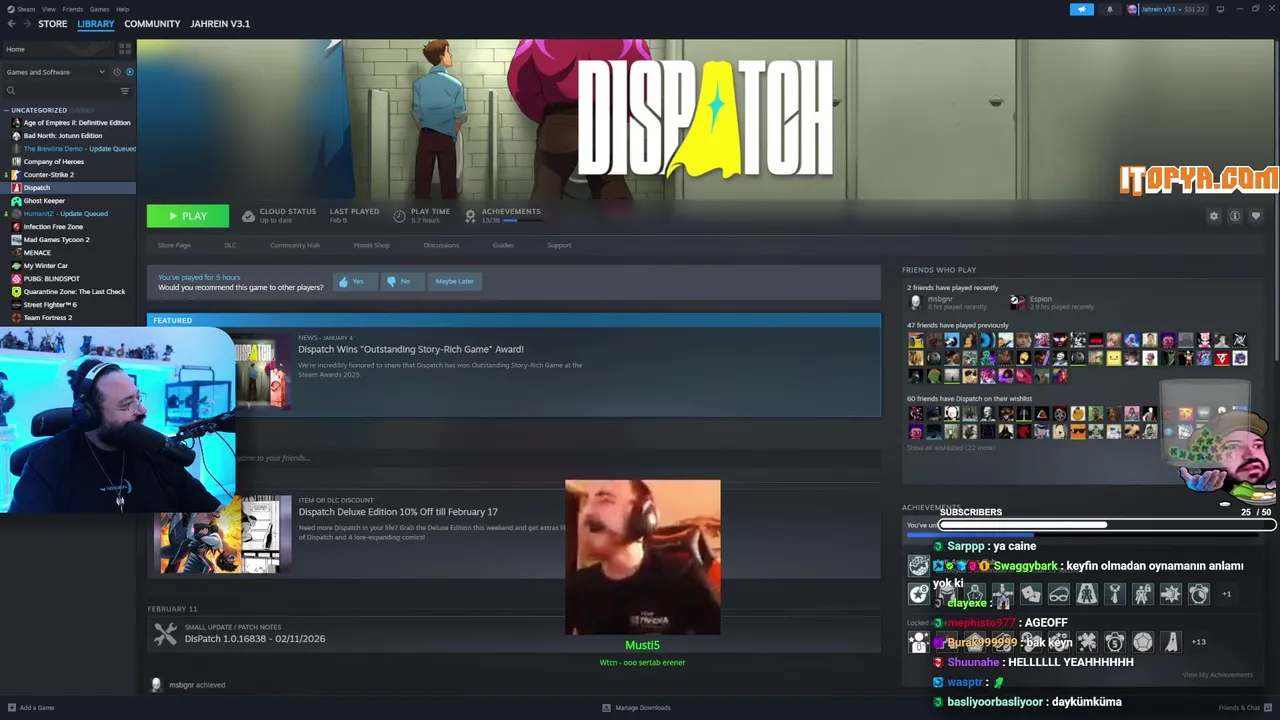Image resolution: width=1280 pixels, height=720 pixels.
Task: Open the game settings gear icon
Action: click(x=1214, y=216)
